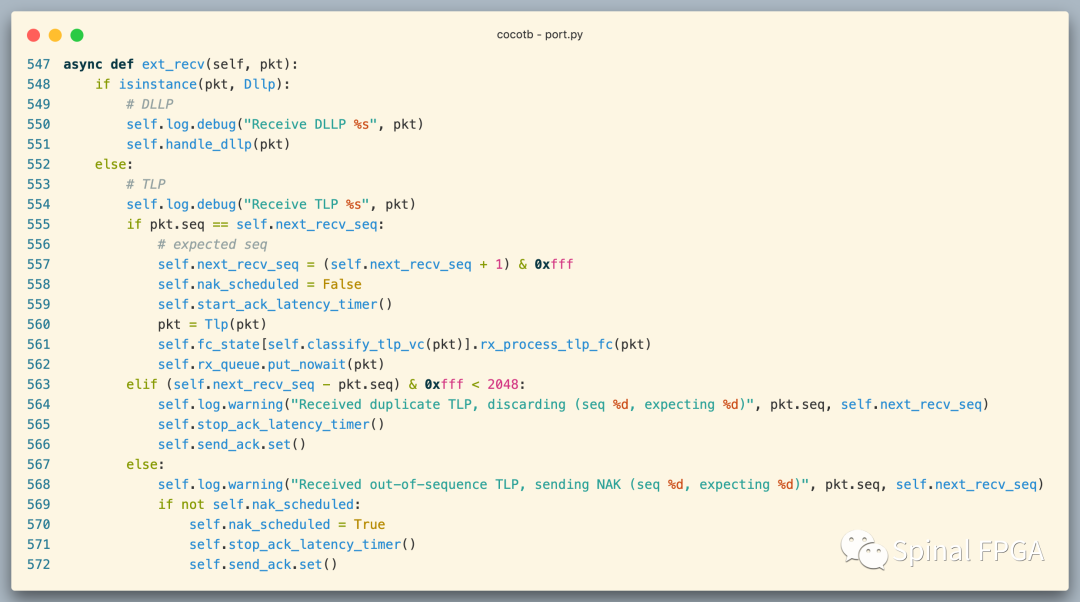Click string "Receive TLP %s" on line 554
The width and height of the screenshot is (1080, 602).
coord(307,204)
